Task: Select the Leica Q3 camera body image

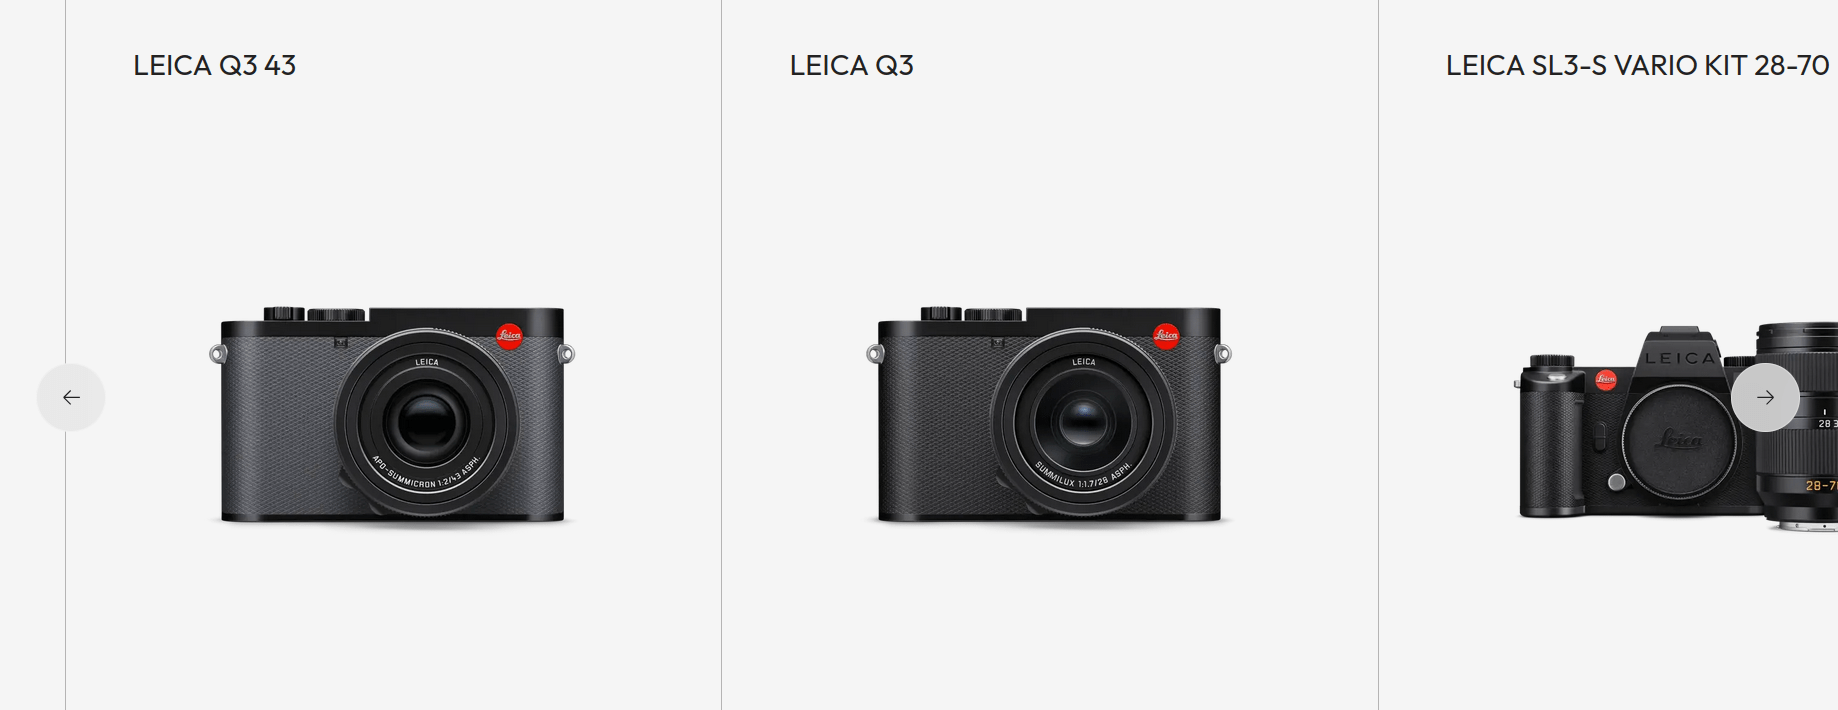Action: (x=1049, y=415)
